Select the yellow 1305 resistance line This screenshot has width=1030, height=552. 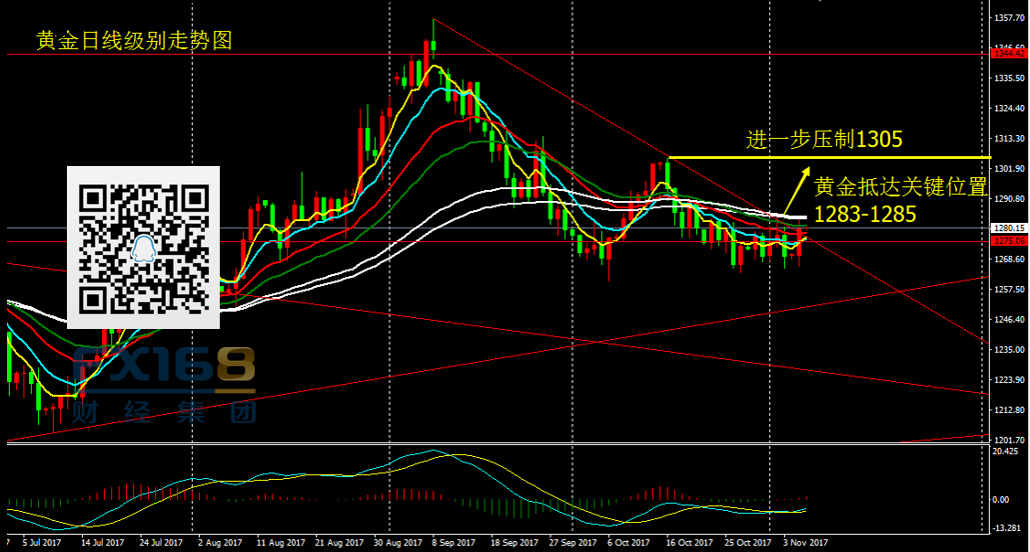tap(830, 157)
